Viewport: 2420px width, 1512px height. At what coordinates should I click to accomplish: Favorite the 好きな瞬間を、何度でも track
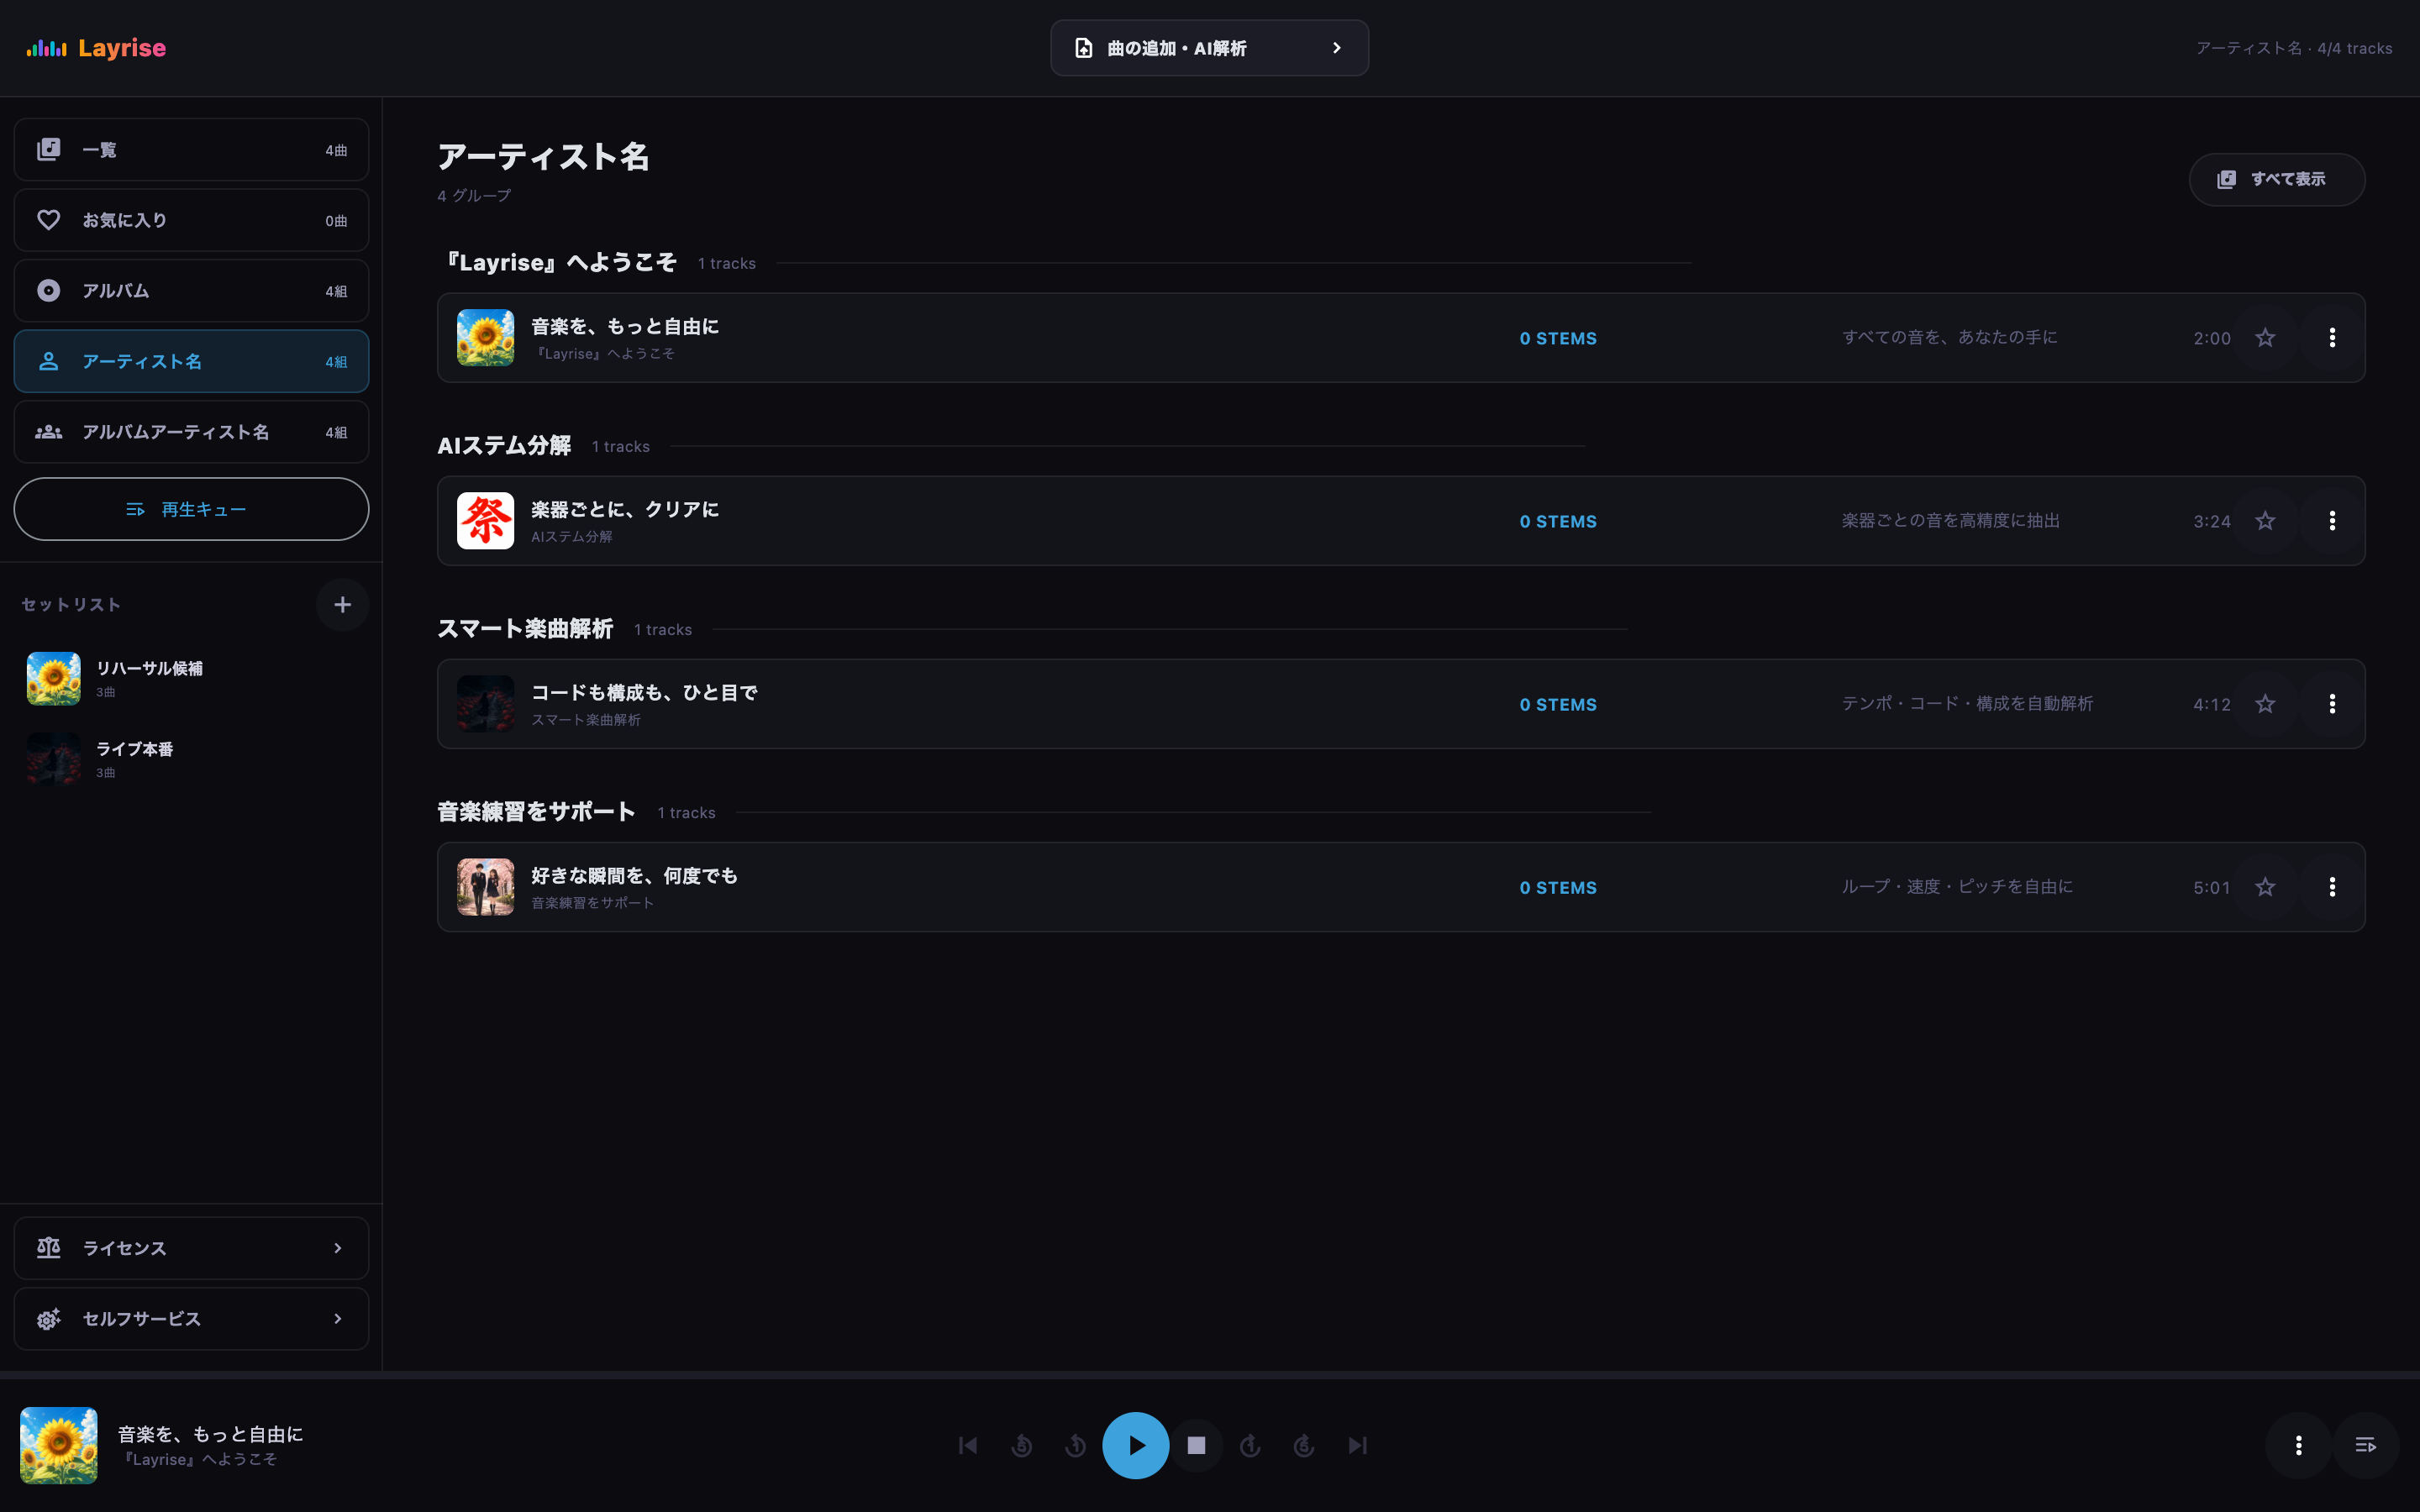click(2265, 887)
